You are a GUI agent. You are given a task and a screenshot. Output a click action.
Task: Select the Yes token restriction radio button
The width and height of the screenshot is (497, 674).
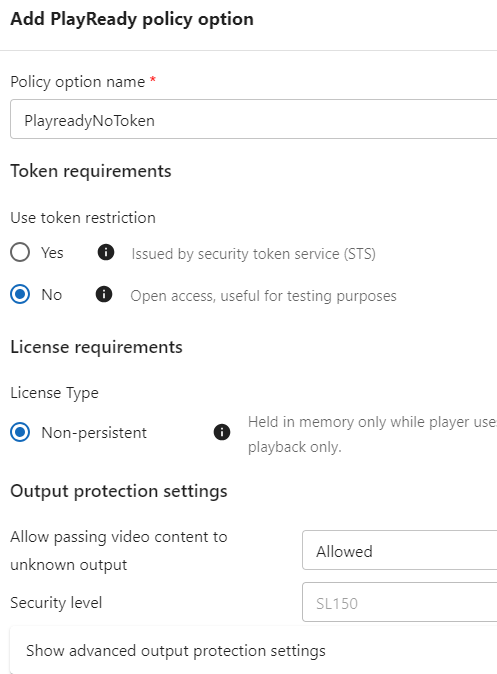point(20,252)
